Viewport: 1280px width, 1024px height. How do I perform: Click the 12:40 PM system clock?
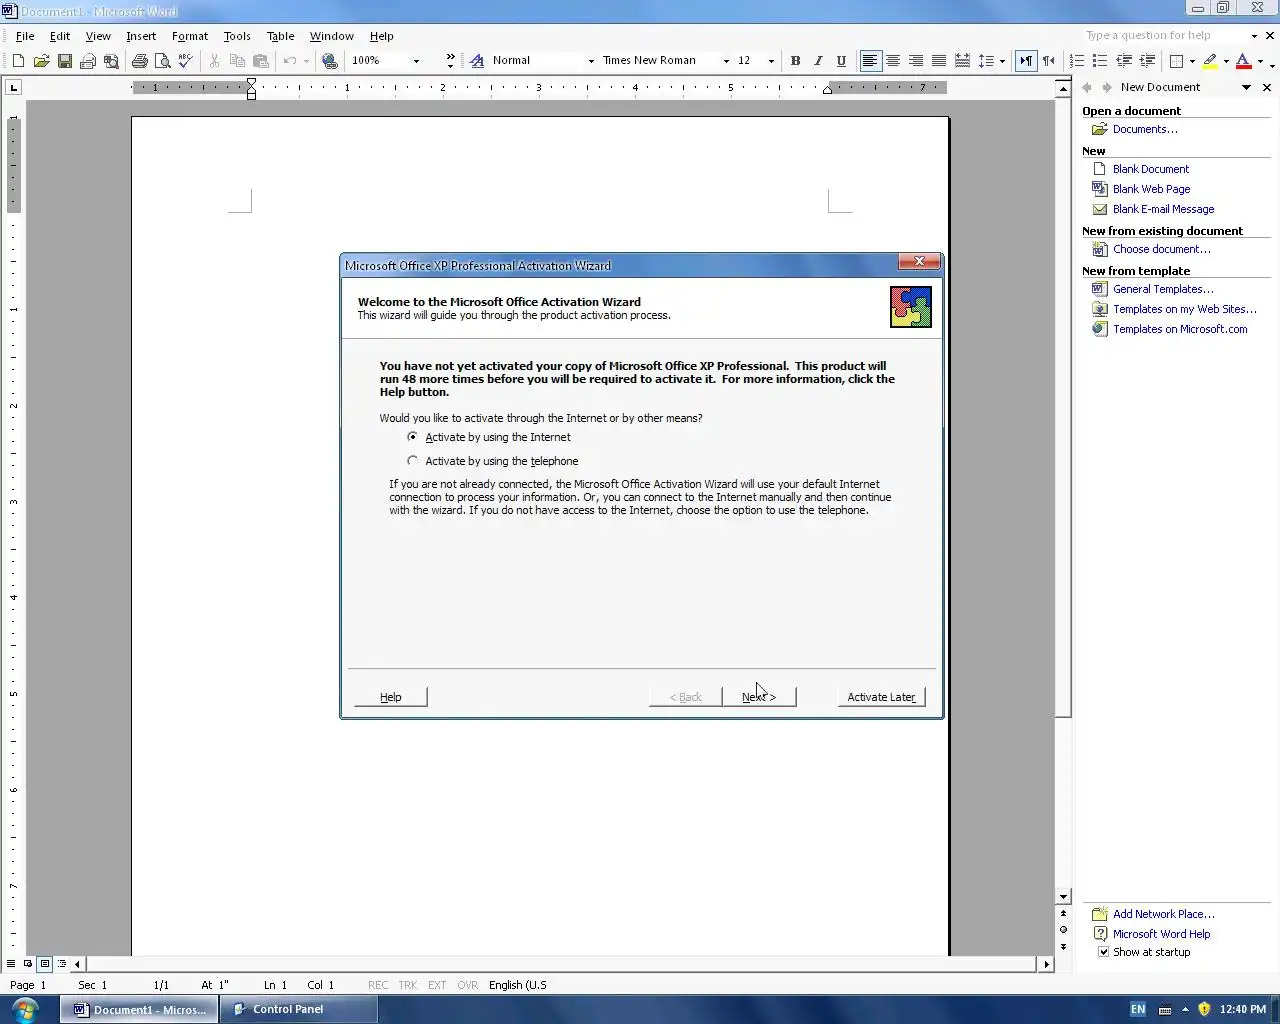1243,1009
